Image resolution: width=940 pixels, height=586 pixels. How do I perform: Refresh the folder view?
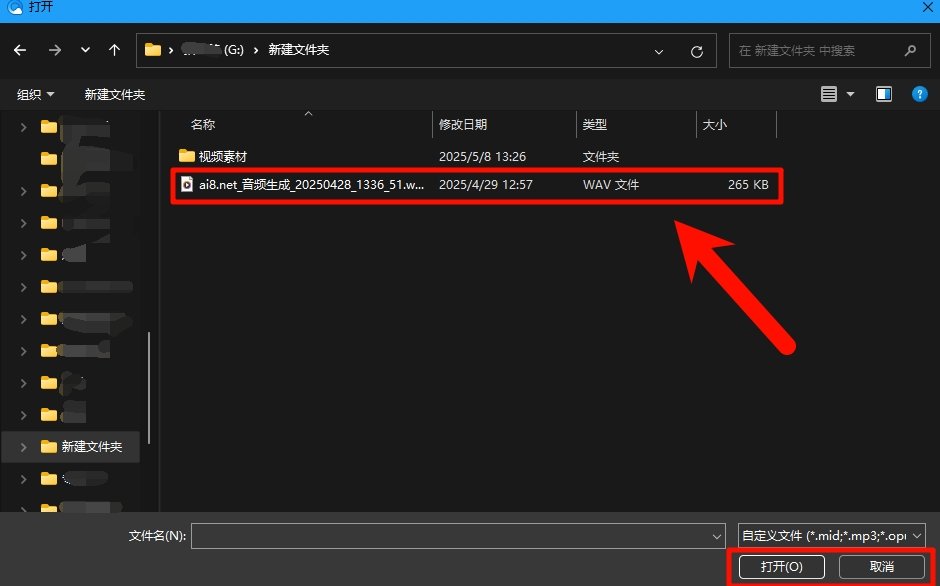coord(697,50)
